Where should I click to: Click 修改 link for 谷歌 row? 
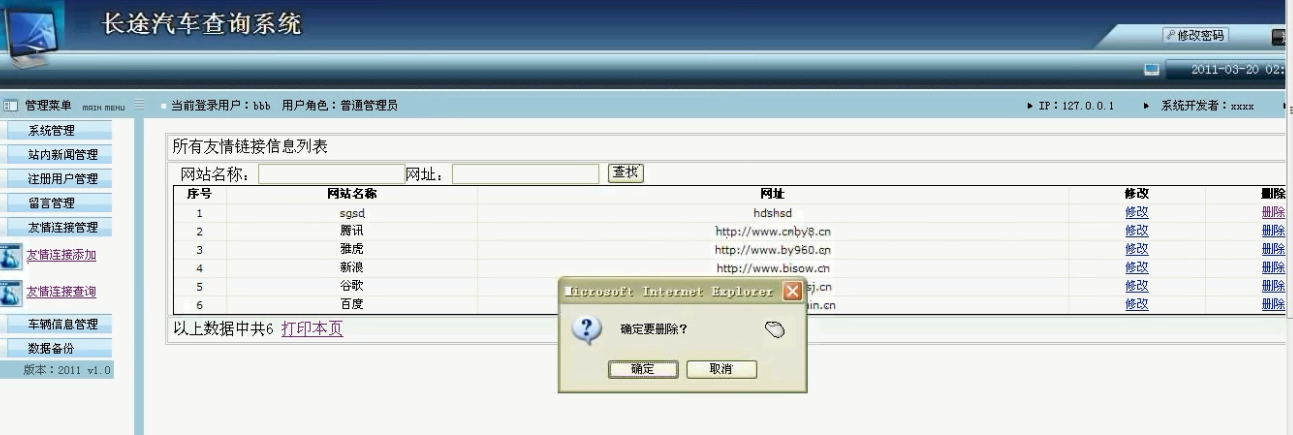click(x=1137, y=286)
